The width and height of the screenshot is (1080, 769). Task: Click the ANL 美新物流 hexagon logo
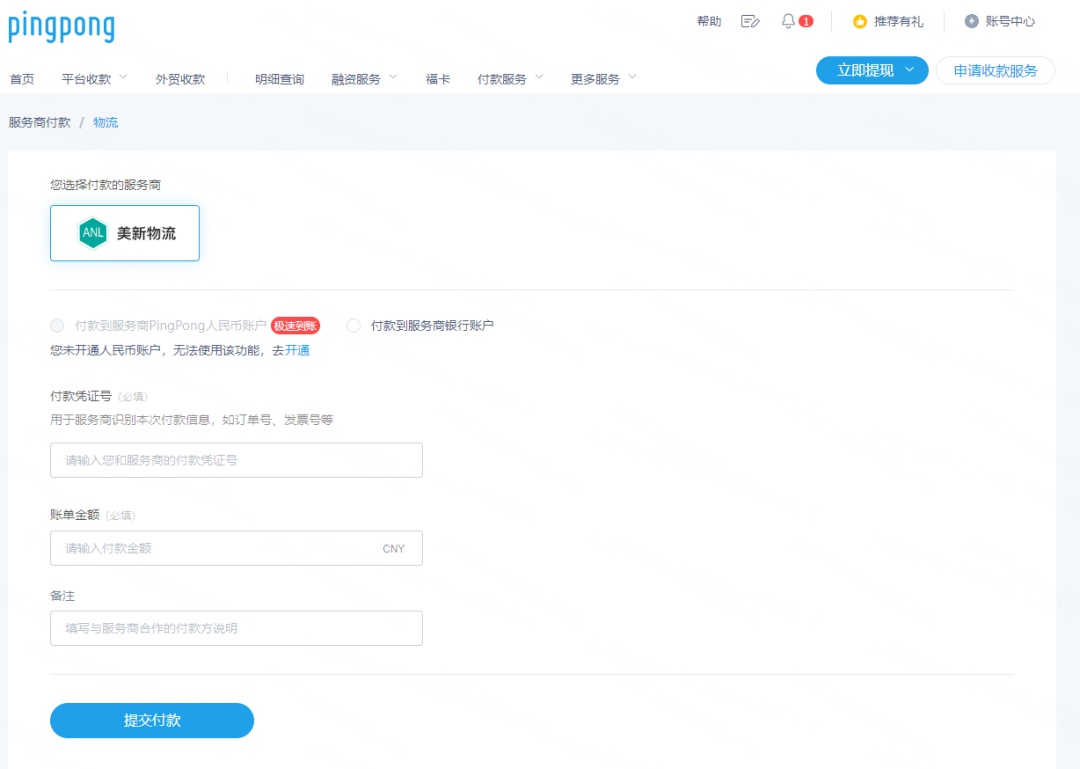[93, 233]
